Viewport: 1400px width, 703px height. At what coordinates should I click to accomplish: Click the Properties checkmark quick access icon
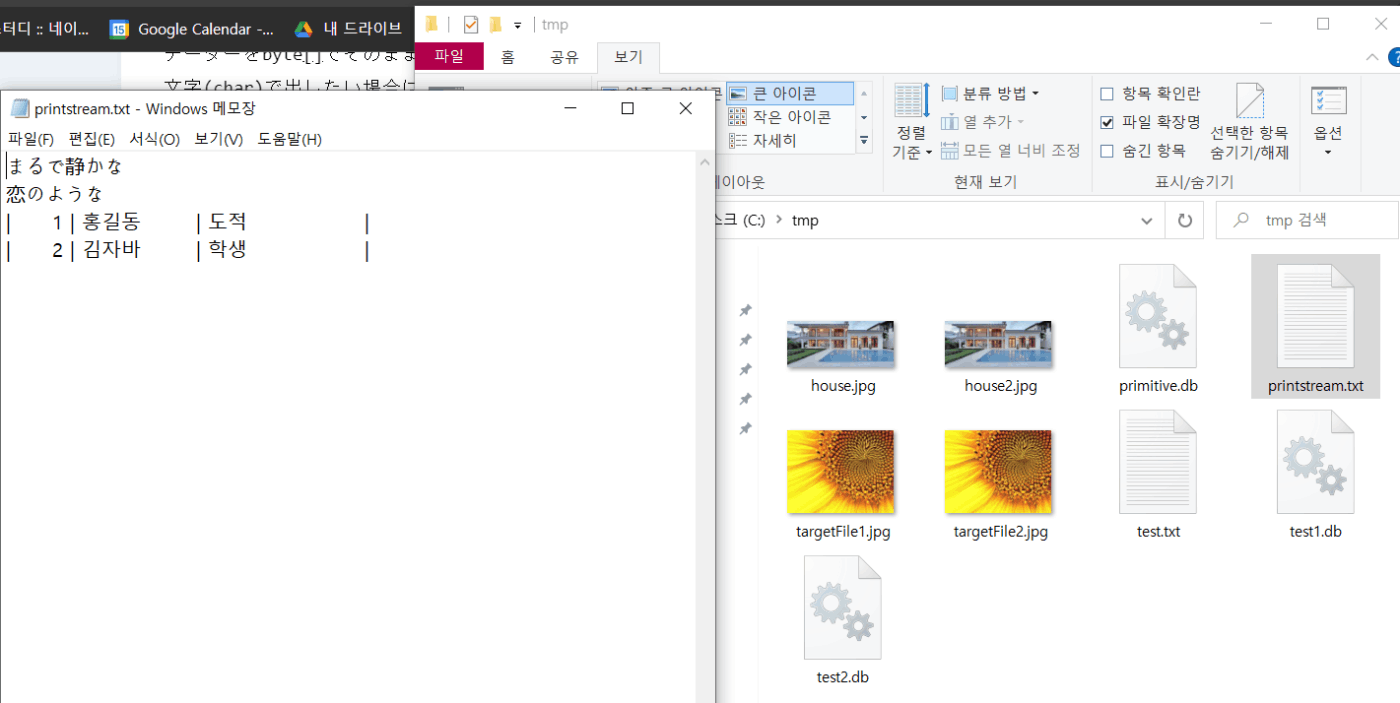(471, 24)
